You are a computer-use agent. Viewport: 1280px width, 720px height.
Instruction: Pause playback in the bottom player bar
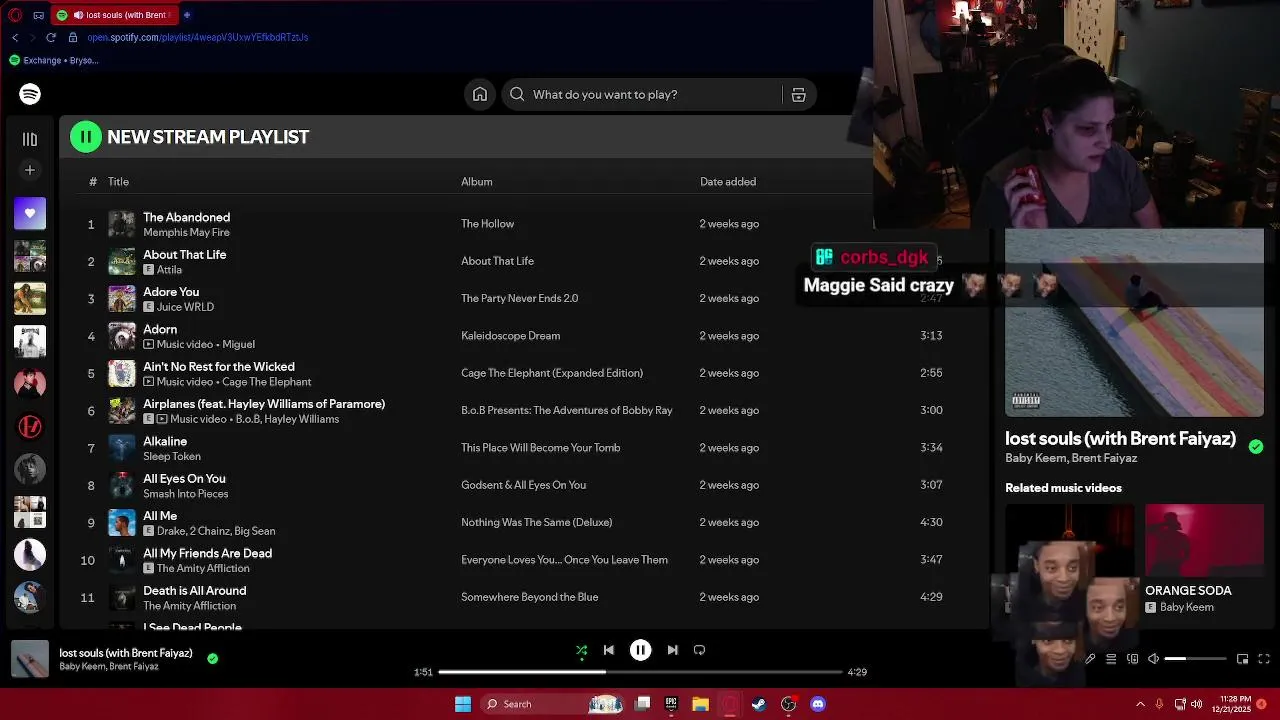(640, 650)
